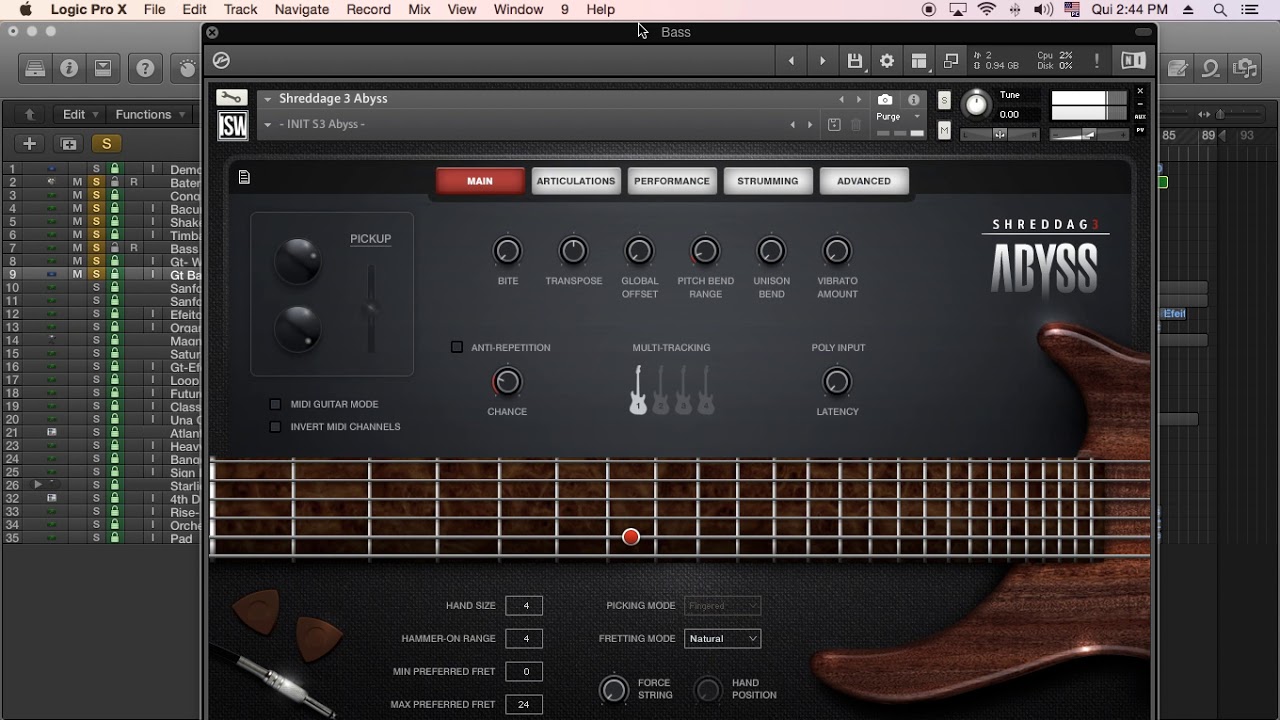Open the info notes page icon
Viewport: 1280px width, 720px height.
(x=244, y=178)
